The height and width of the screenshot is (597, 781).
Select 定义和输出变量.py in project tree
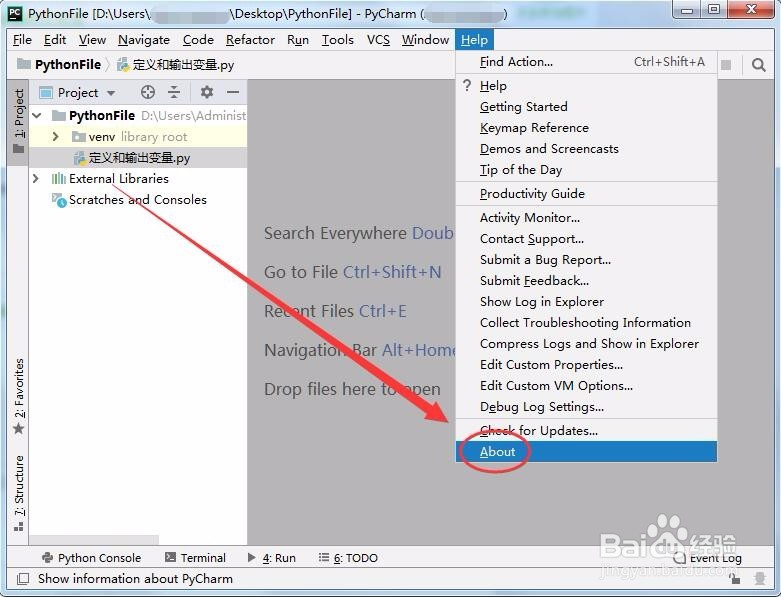click(138, 158)
